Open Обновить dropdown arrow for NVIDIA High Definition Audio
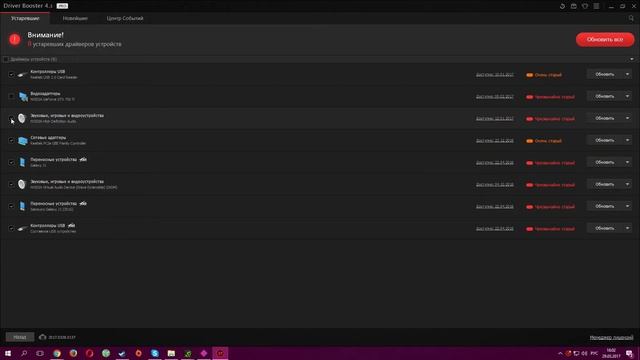 [627, 118]
